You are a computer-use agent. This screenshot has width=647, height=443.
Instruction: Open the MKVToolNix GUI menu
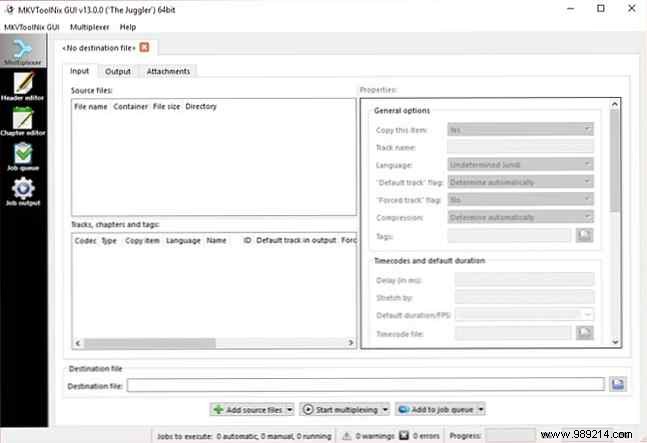click(x=32, y=27)
